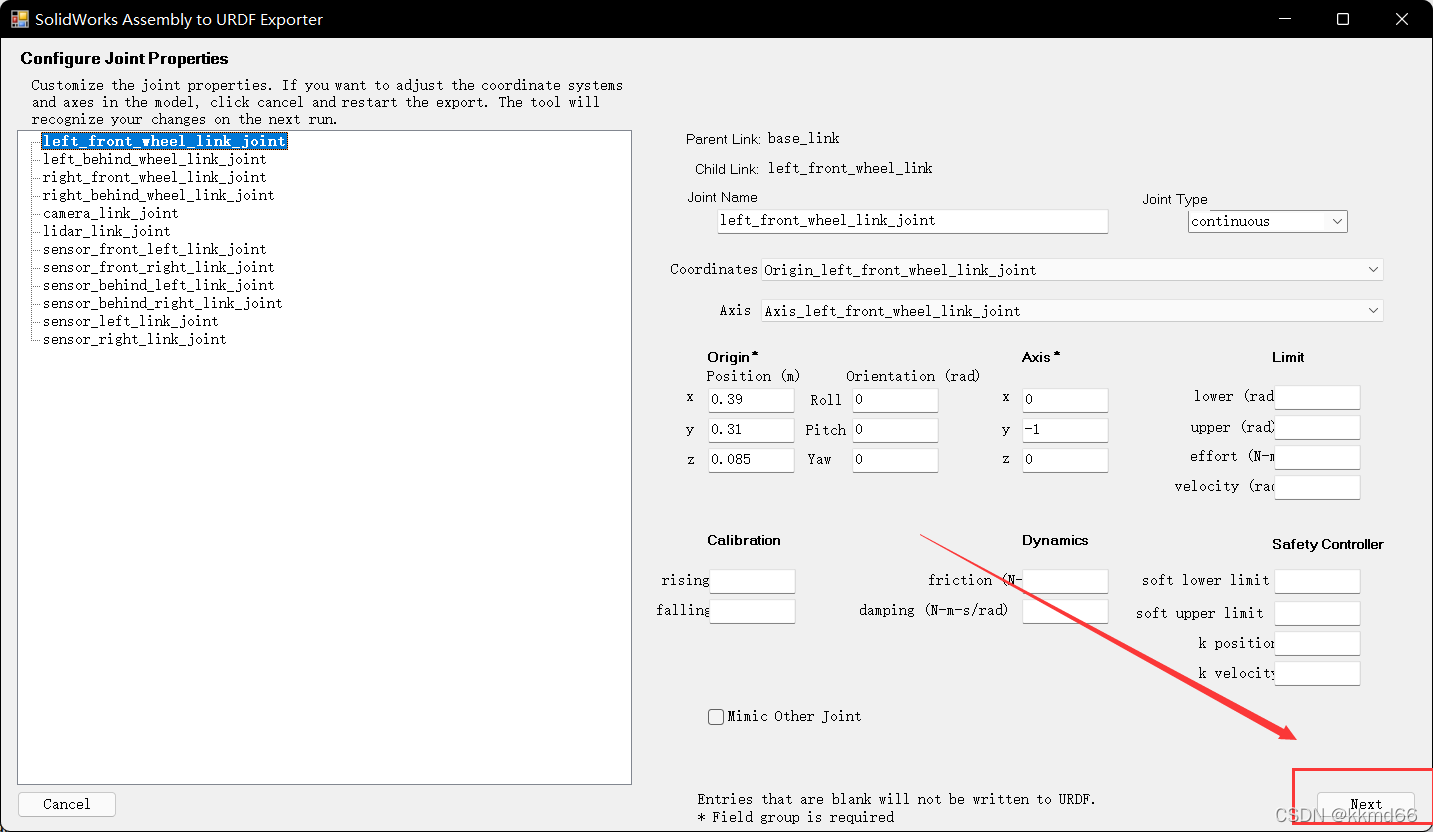
Task: Select lidar_link_joint in the tree
Action: [106, 231]
